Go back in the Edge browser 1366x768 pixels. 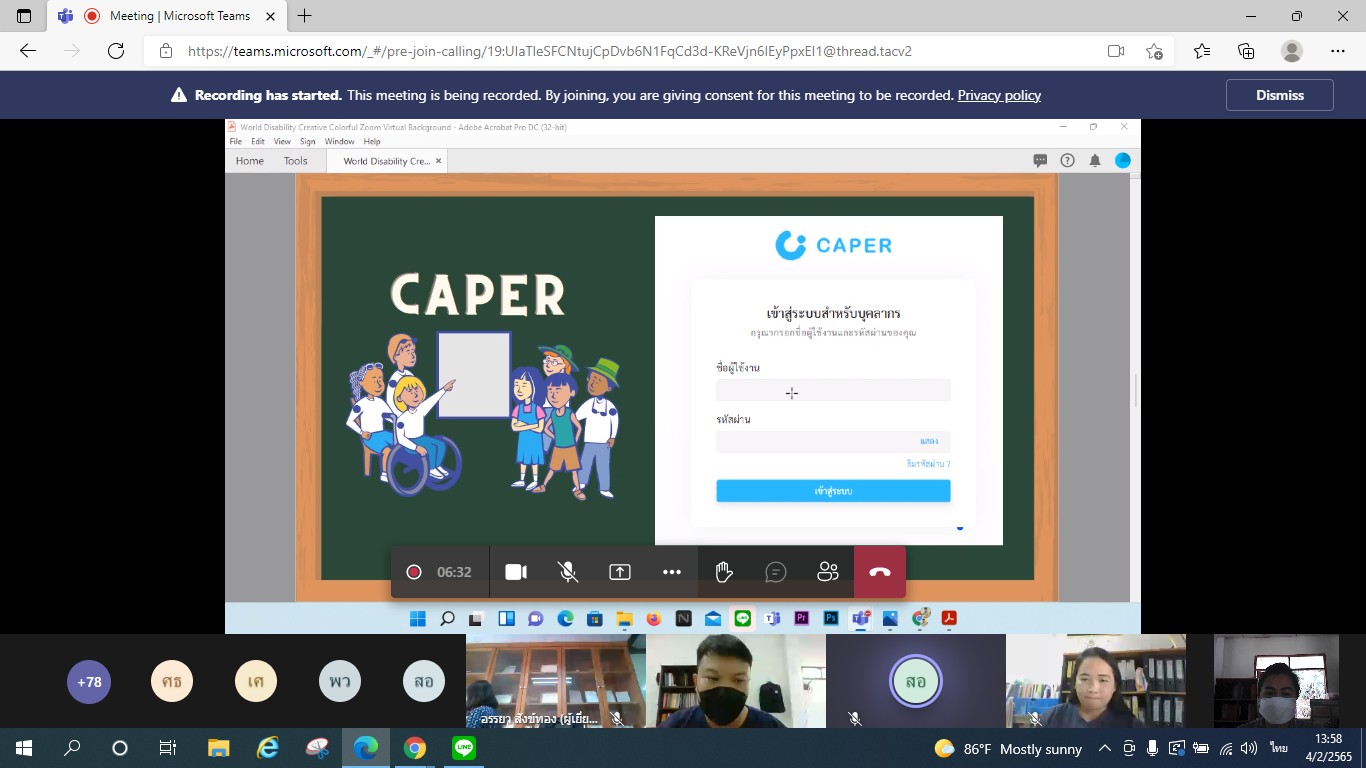[x=28, y=51]
